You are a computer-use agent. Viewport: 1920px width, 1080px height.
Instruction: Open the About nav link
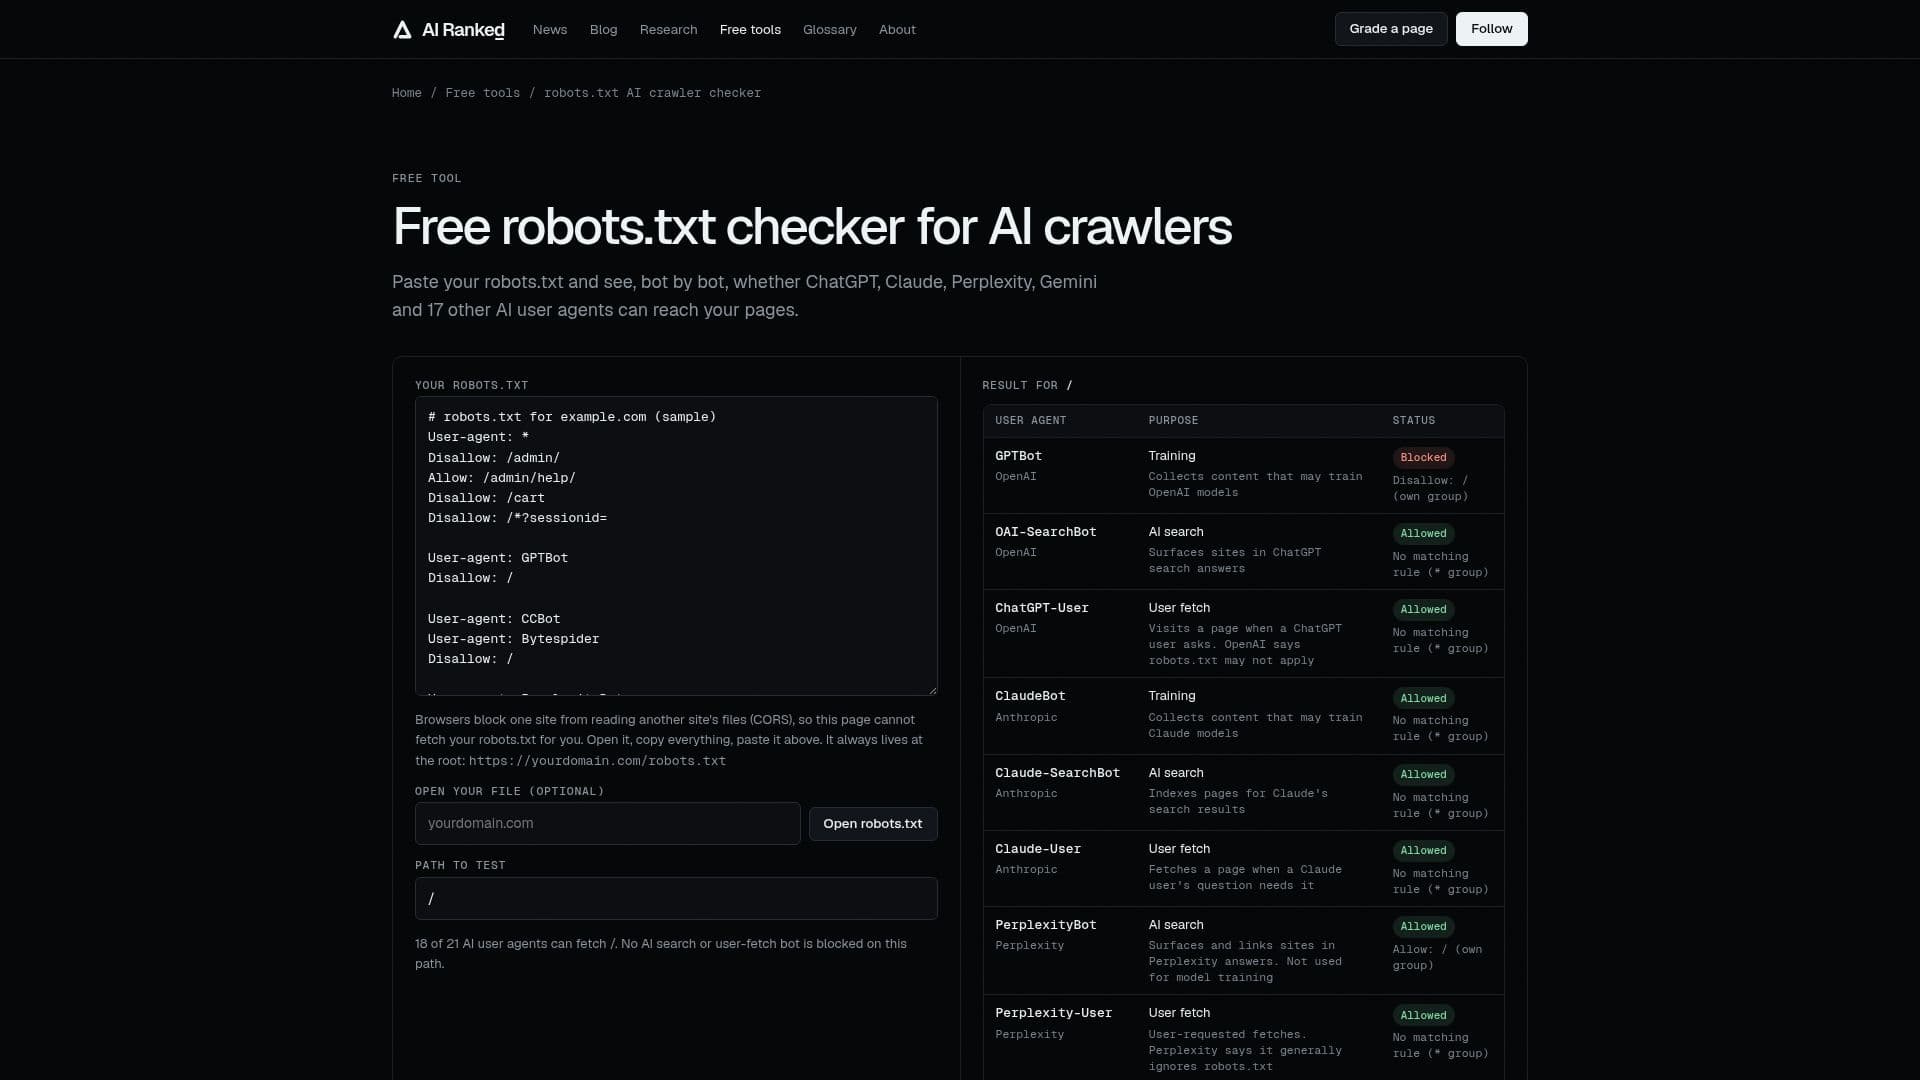click(x=897, y=30)
